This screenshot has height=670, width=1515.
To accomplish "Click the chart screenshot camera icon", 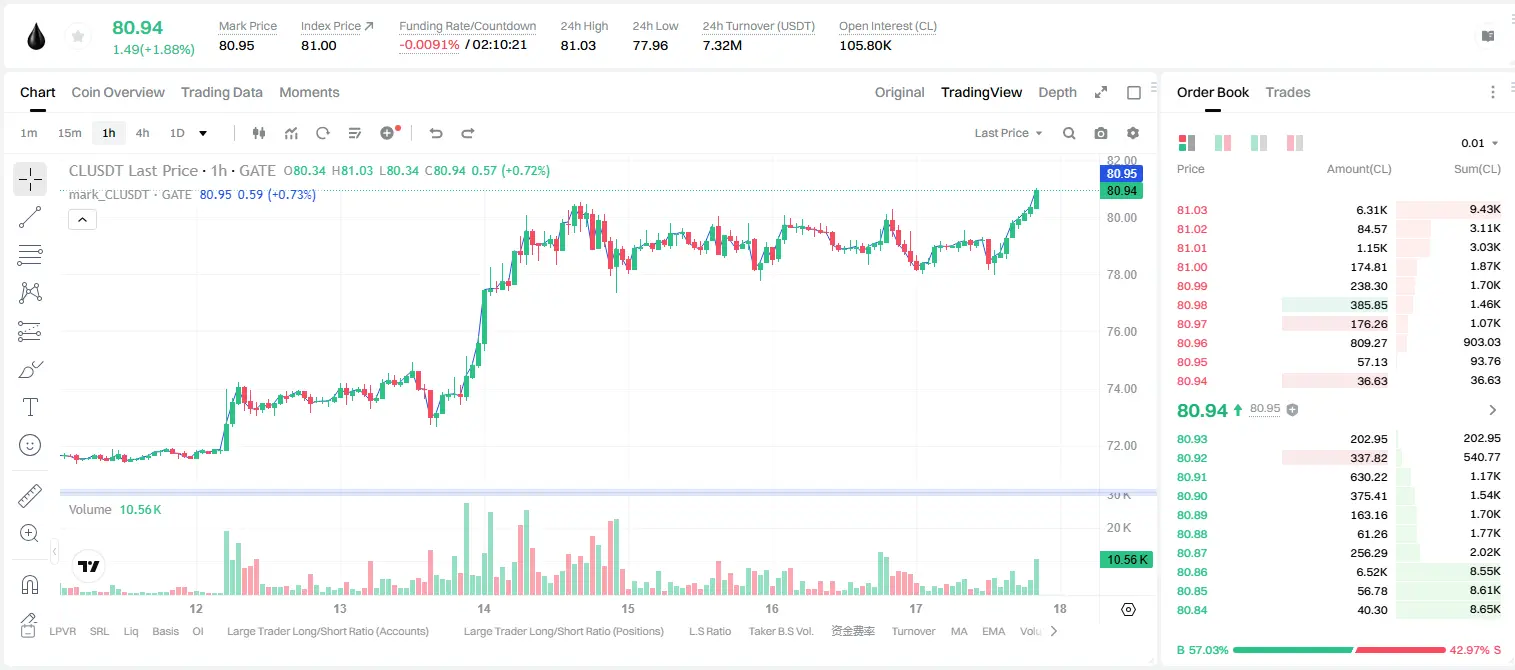I will (x=1101, y=133).
